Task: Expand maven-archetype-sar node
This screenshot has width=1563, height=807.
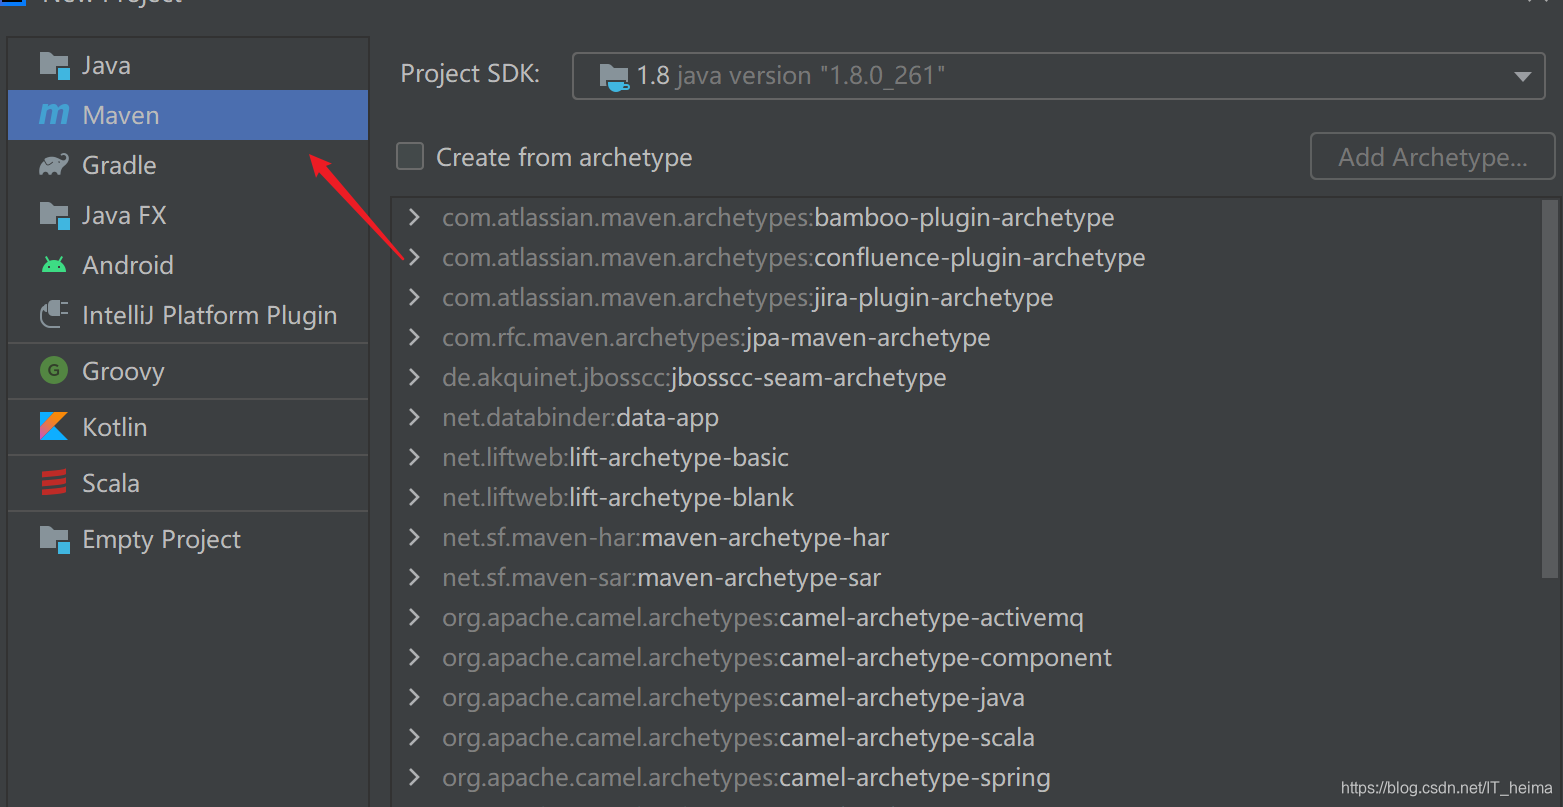Action: click(x=414, y=577)
